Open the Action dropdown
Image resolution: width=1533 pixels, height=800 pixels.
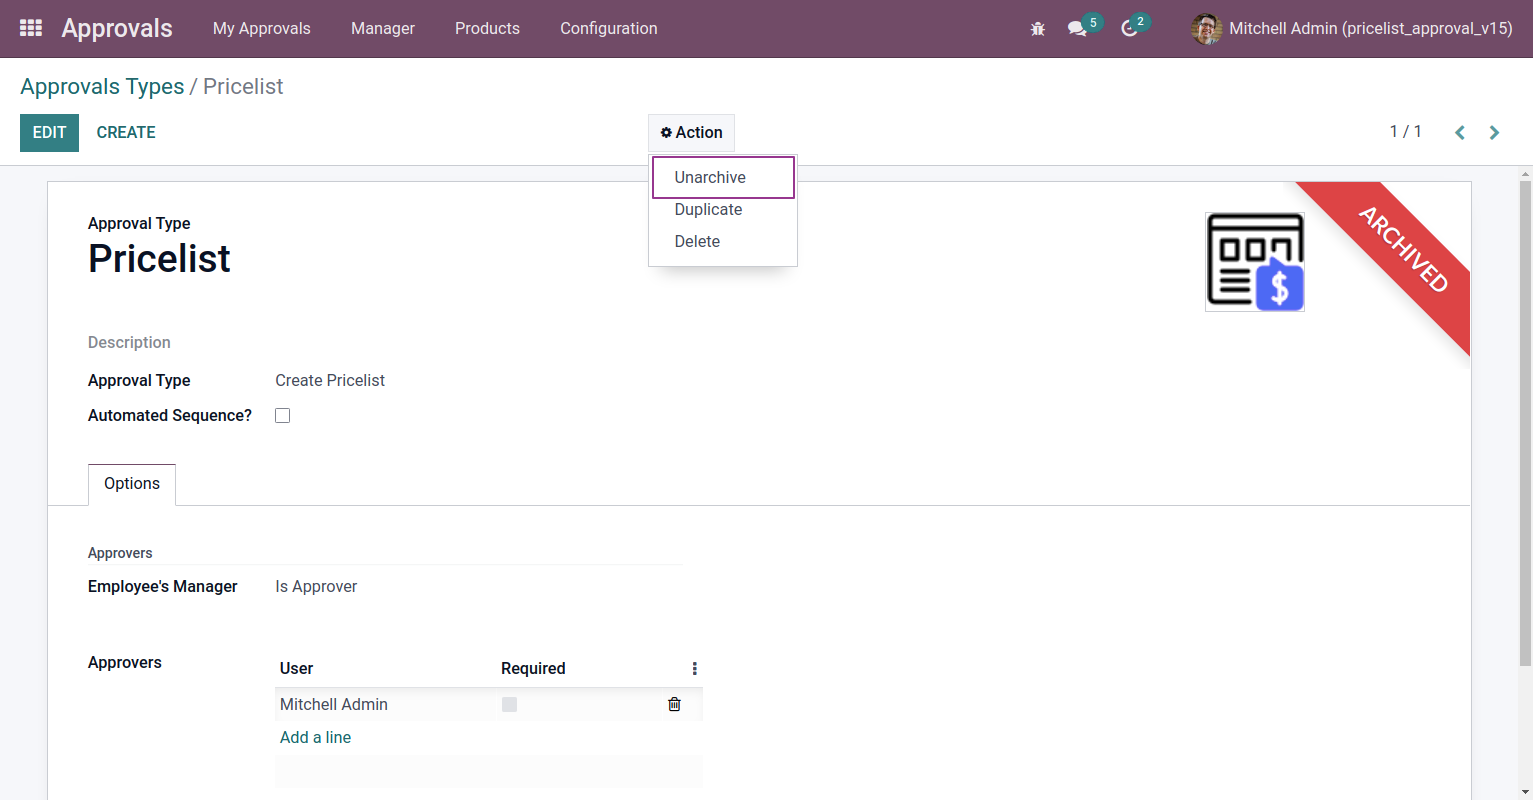pyautogui.click(x=691, y=132)
